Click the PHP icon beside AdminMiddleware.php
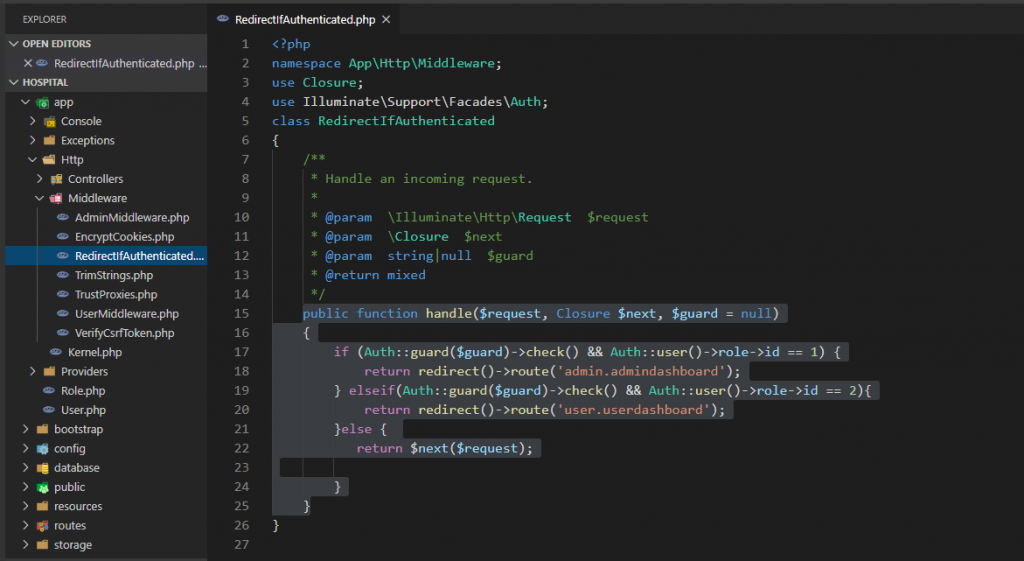 pos(64,217)
